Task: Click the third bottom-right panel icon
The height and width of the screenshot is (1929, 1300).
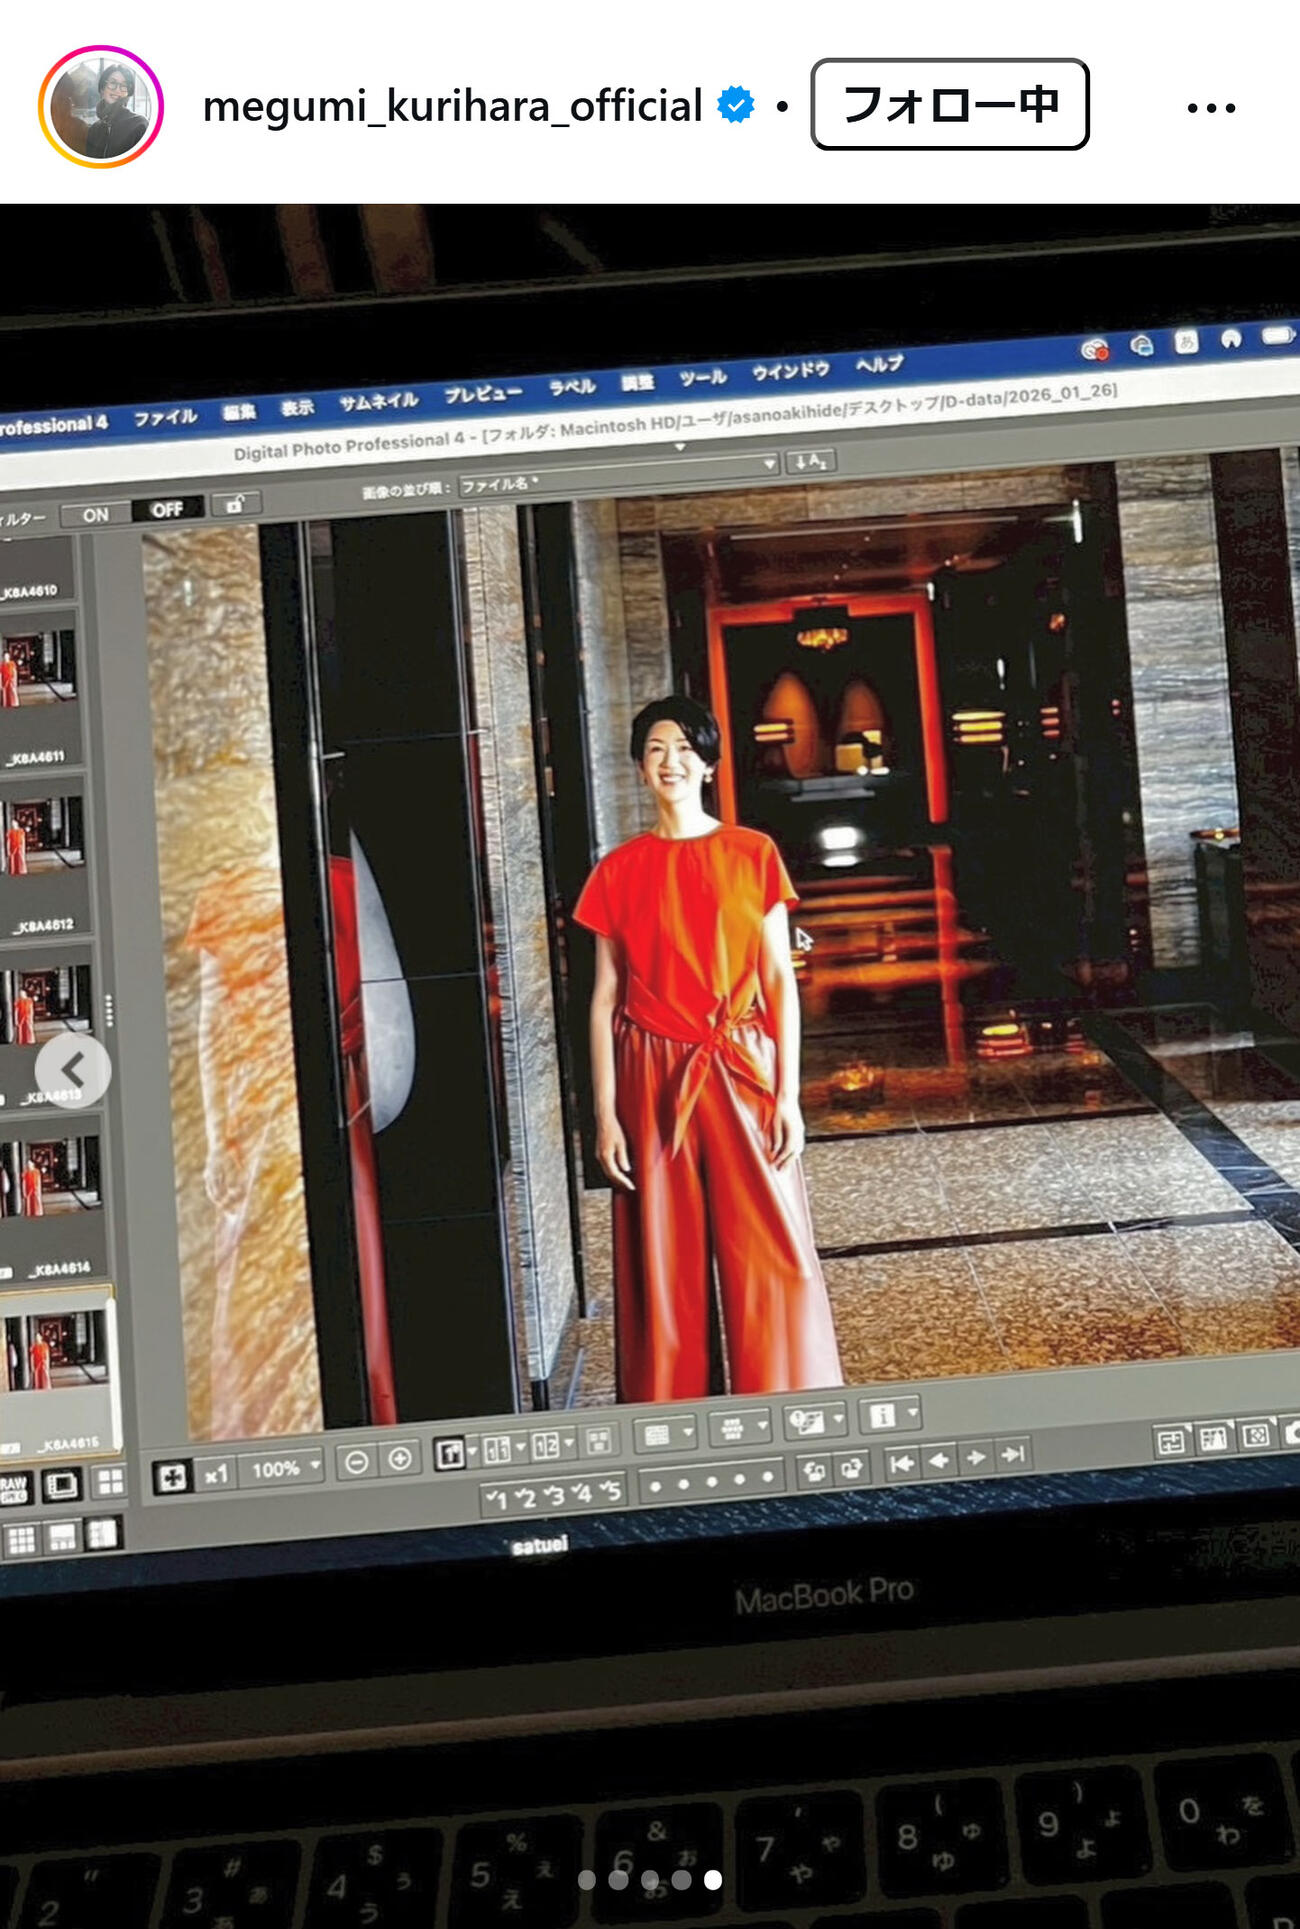Action: point(1256,1435)
